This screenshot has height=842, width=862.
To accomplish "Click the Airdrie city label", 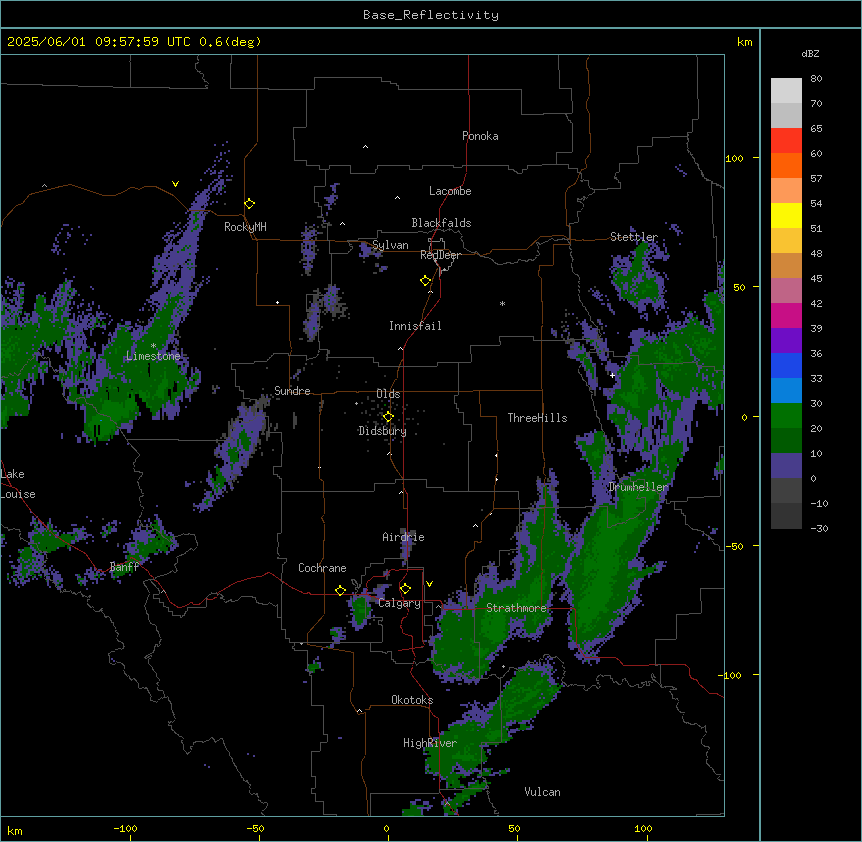I will (403, 537).
